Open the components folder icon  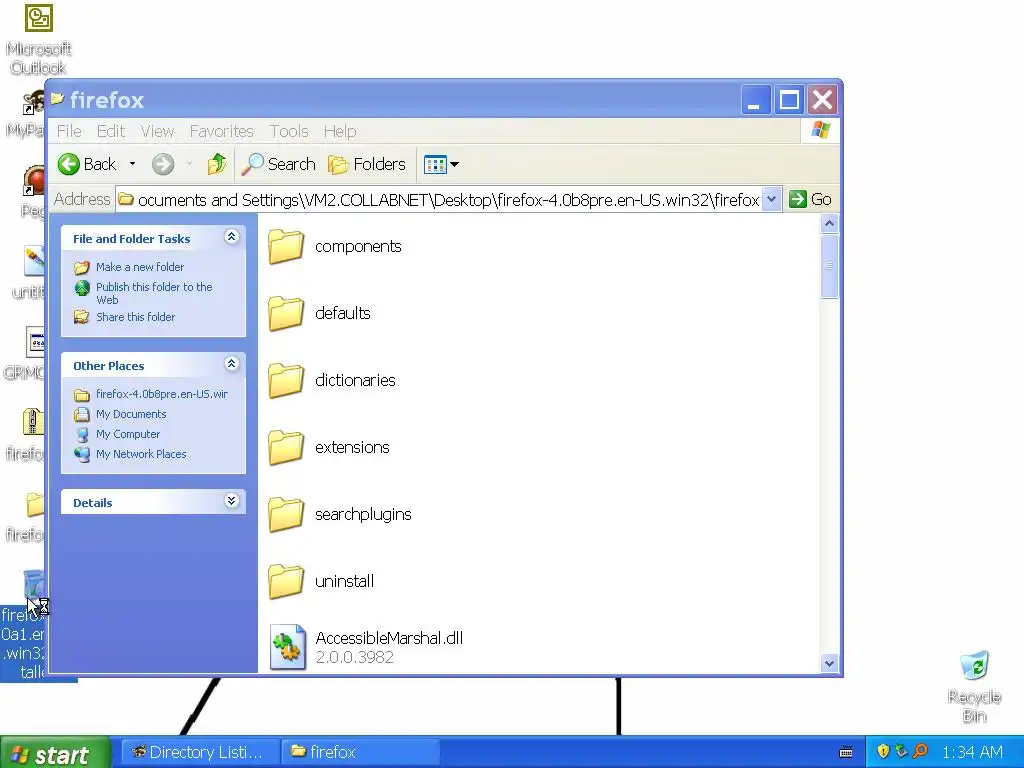[286, 246]
